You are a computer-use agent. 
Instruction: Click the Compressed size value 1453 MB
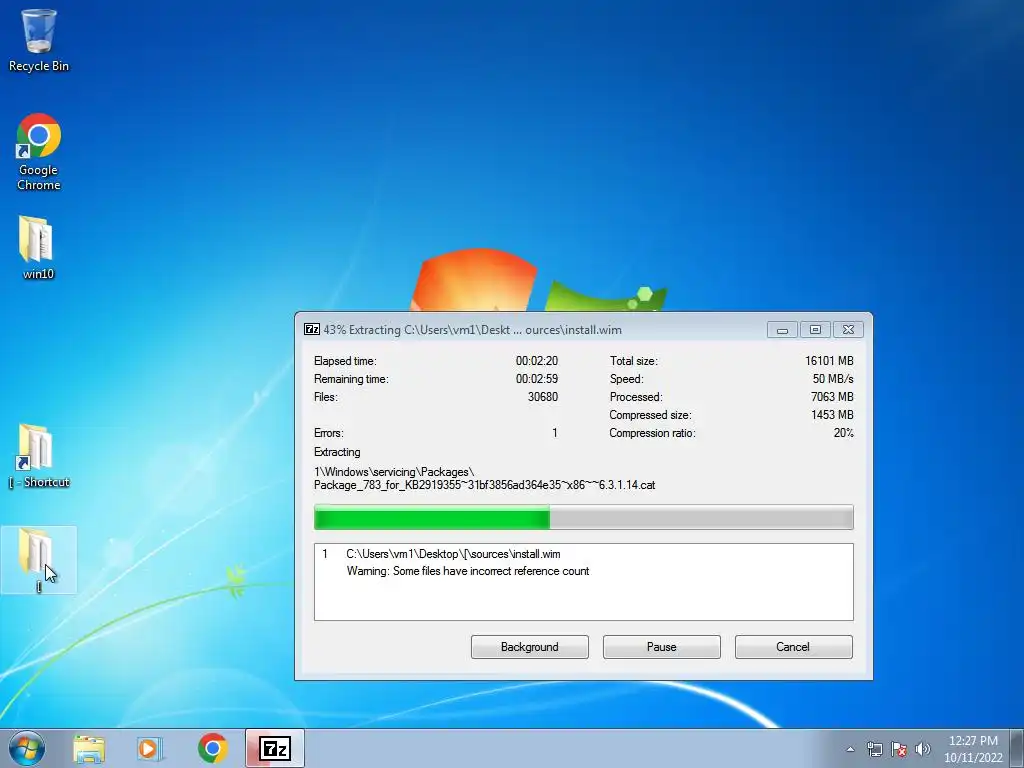coord(832,415)
